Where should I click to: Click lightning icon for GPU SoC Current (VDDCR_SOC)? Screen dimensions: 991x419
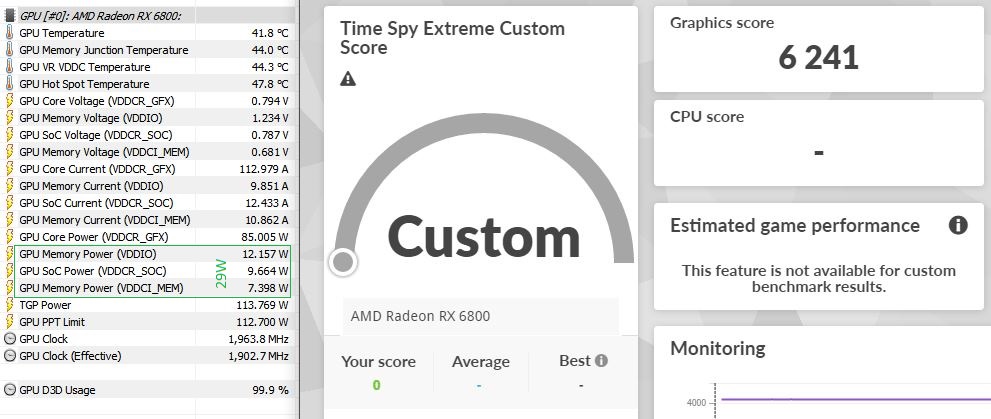(x=9, y=203)
